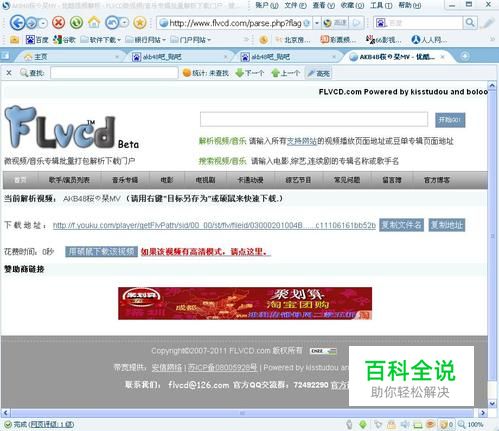Click the high-speed mode icon beside address bar
Screen dimensions: 499x431
(335, 23)
